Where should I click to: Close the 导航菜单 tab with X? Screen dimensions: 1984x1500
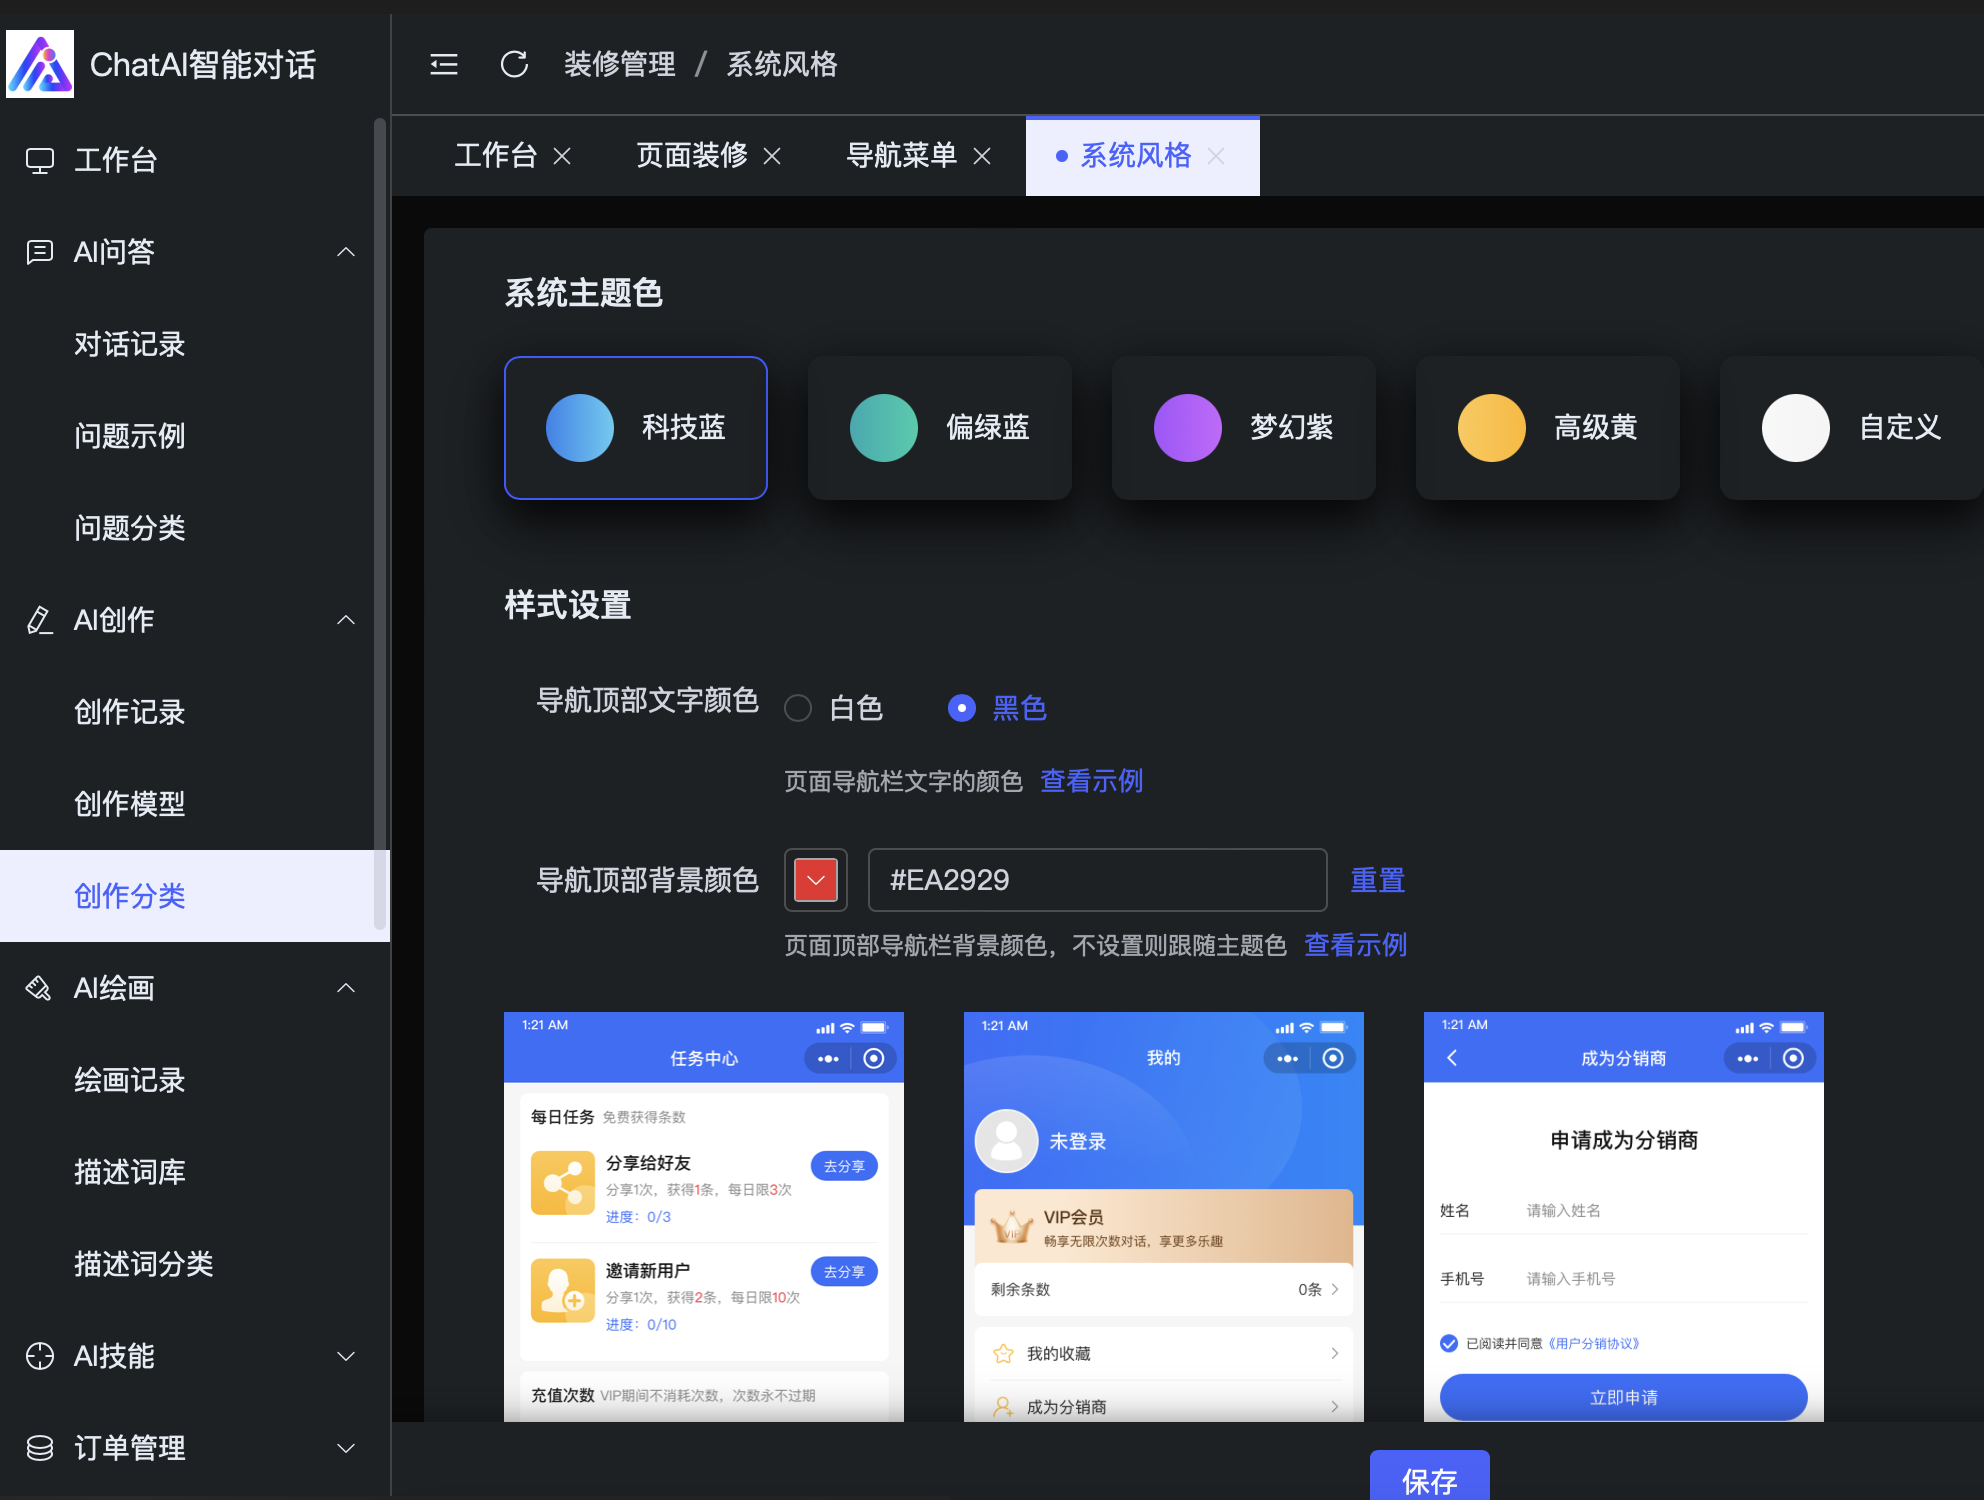[x=982, y=156]
